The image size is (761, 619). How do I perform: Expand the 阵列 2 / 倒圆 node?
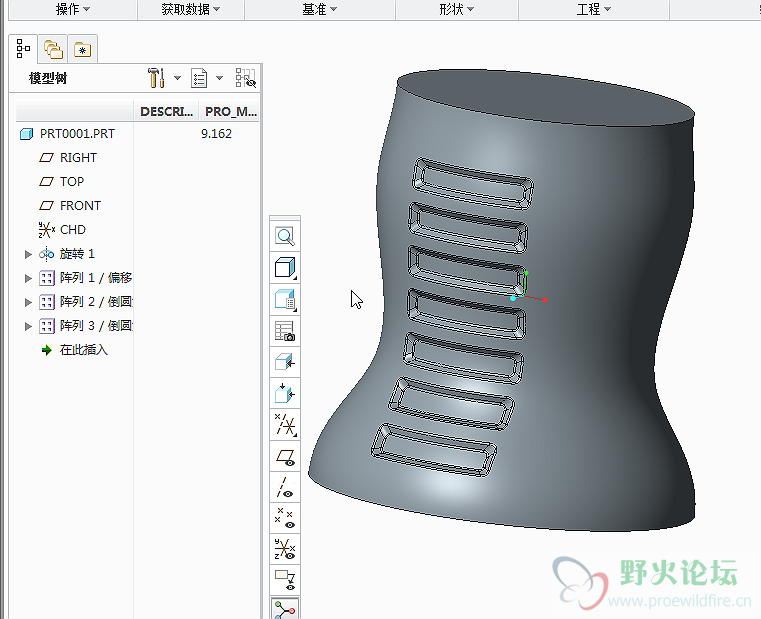click(28, 302)
